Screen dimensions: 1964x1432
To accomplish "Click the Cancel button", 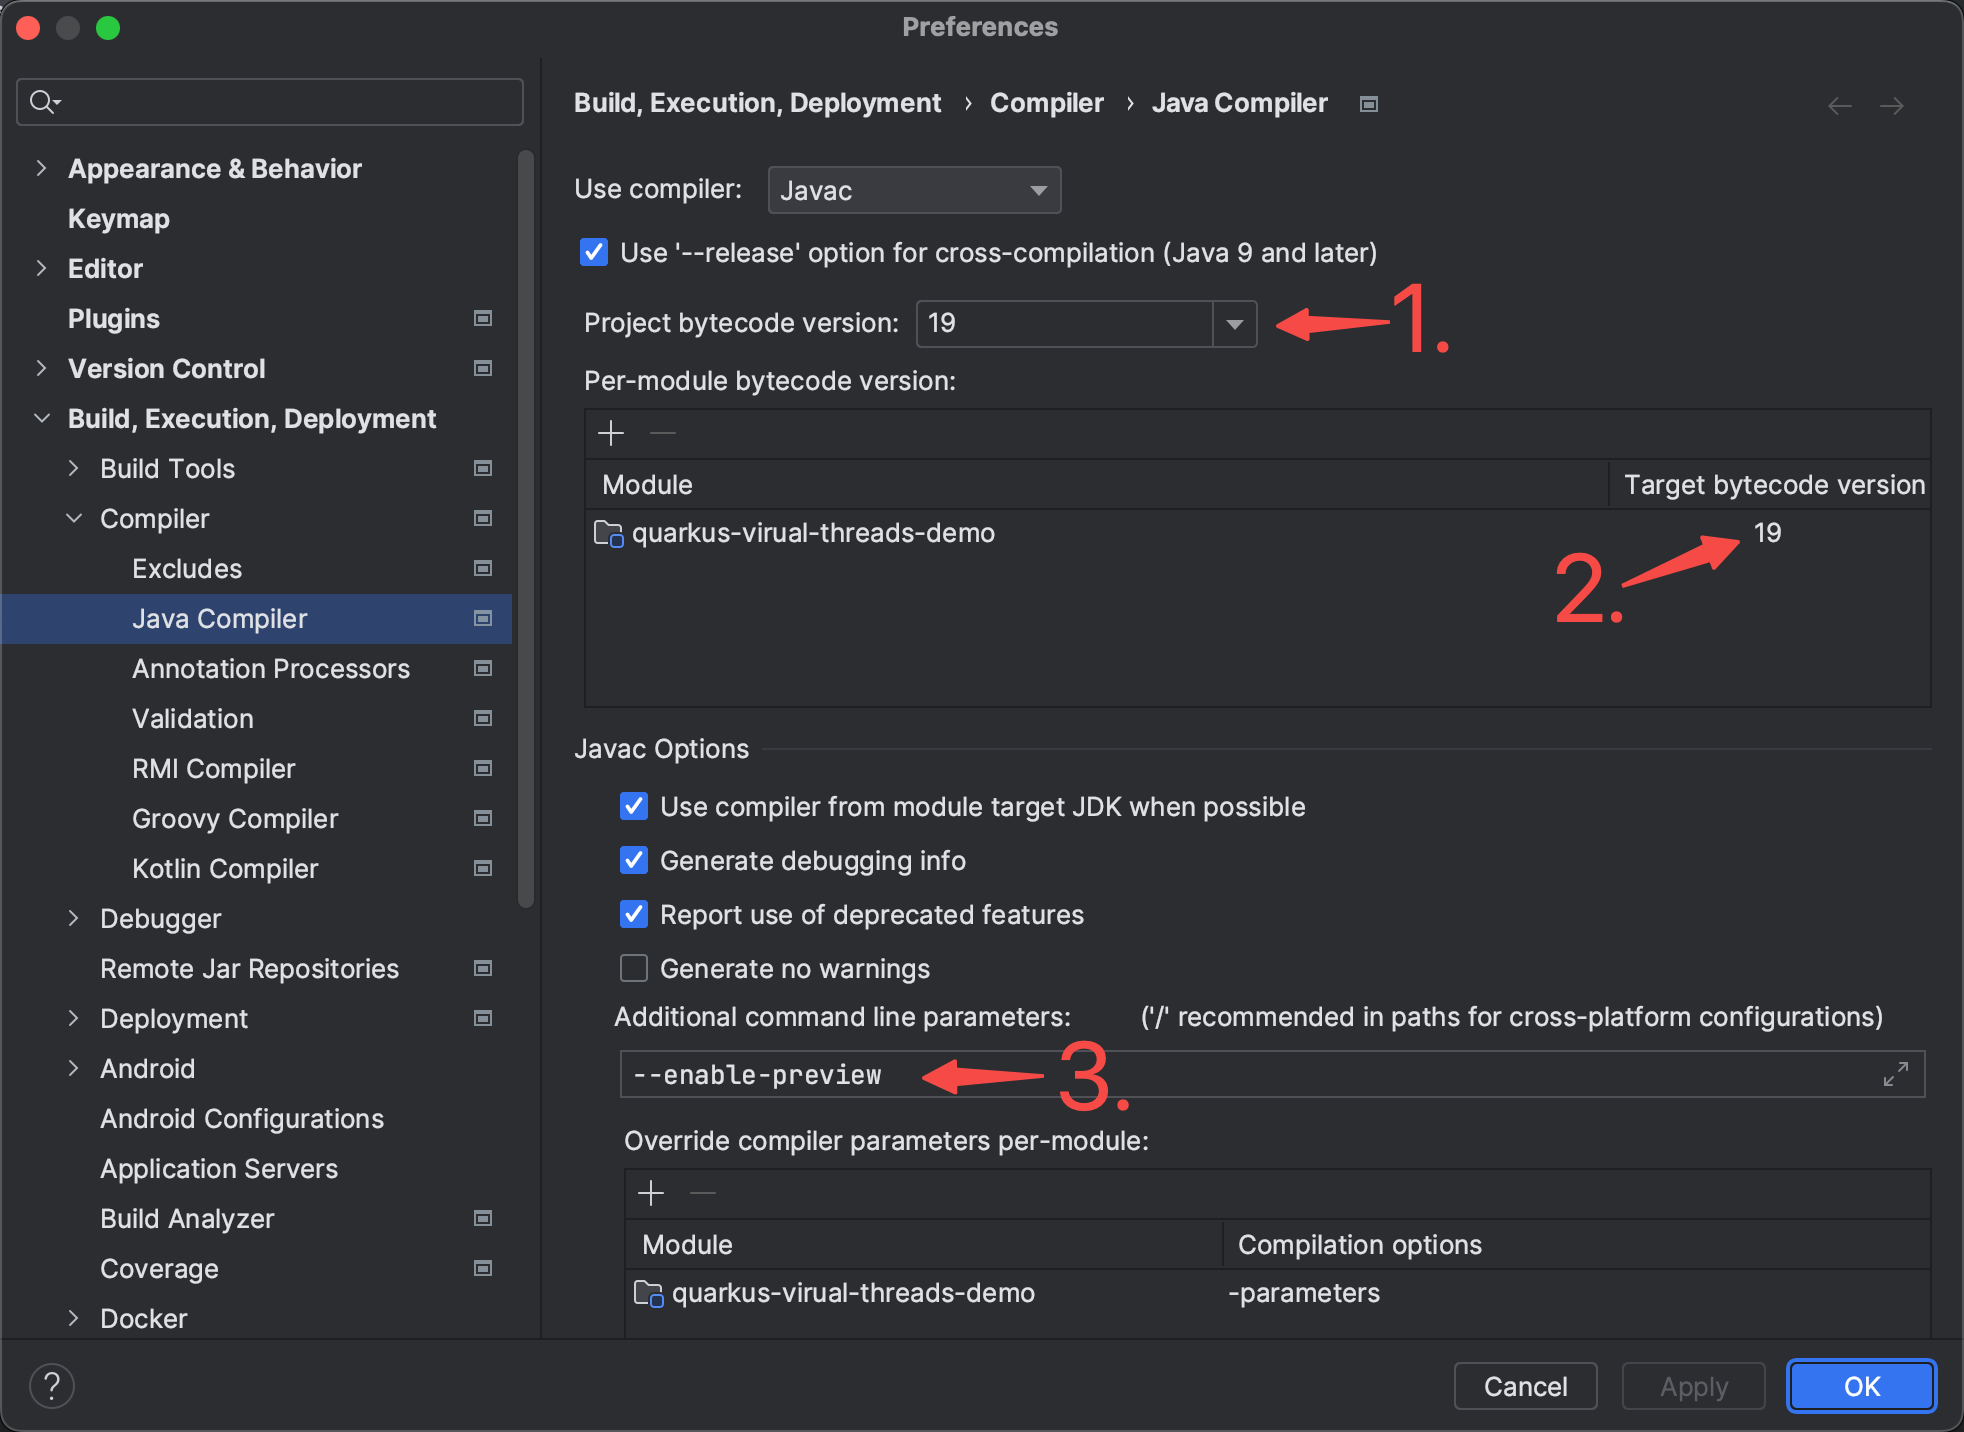I will point(1525,1386).
